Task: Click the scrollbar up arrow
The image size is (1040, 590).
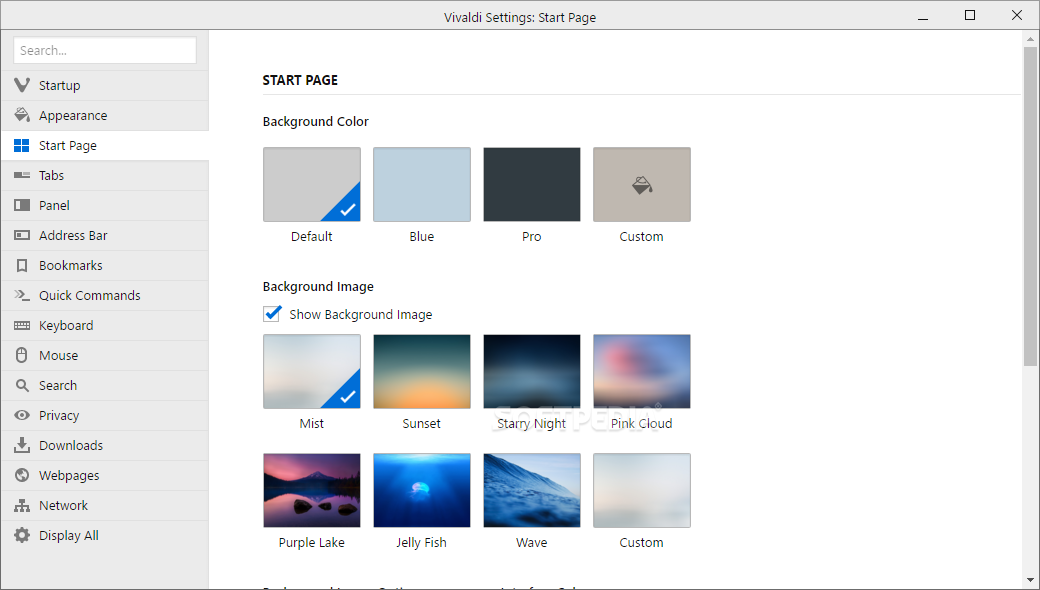Action: [1030, 38]
